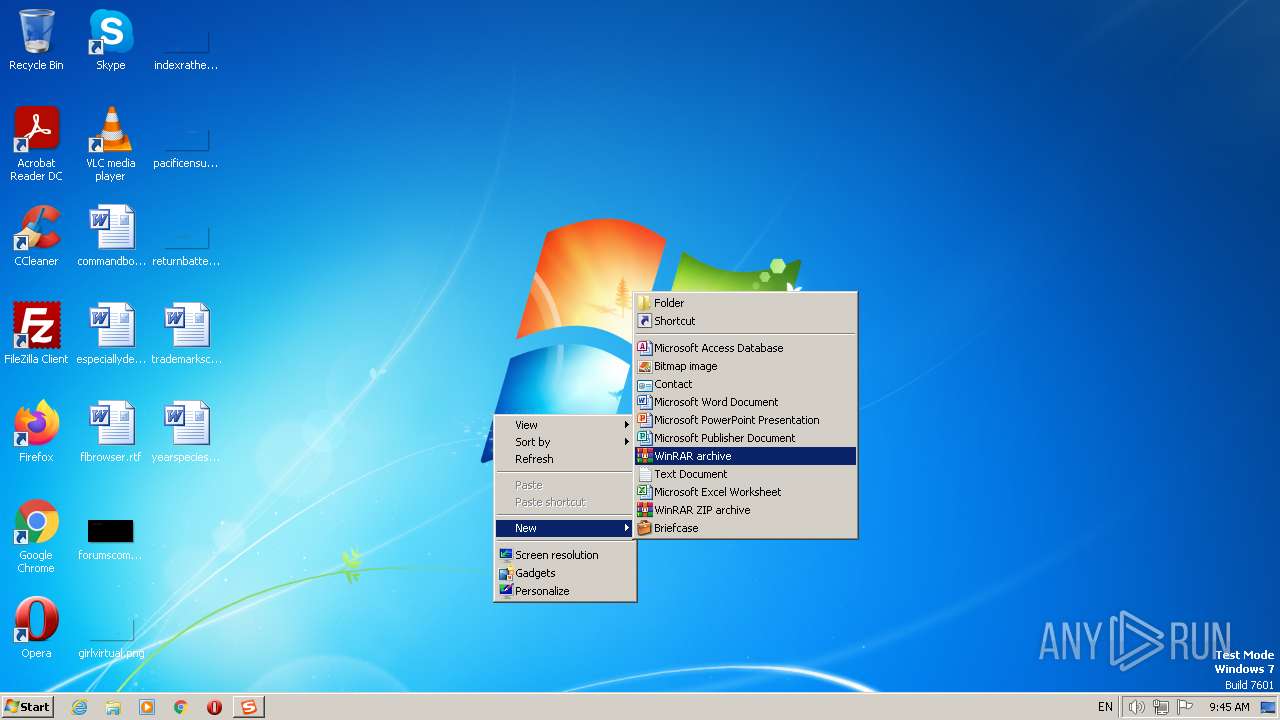The image size is (1280, 720).
Task: Open the Action Center flag icon
Action: [x=1186, y=707]
